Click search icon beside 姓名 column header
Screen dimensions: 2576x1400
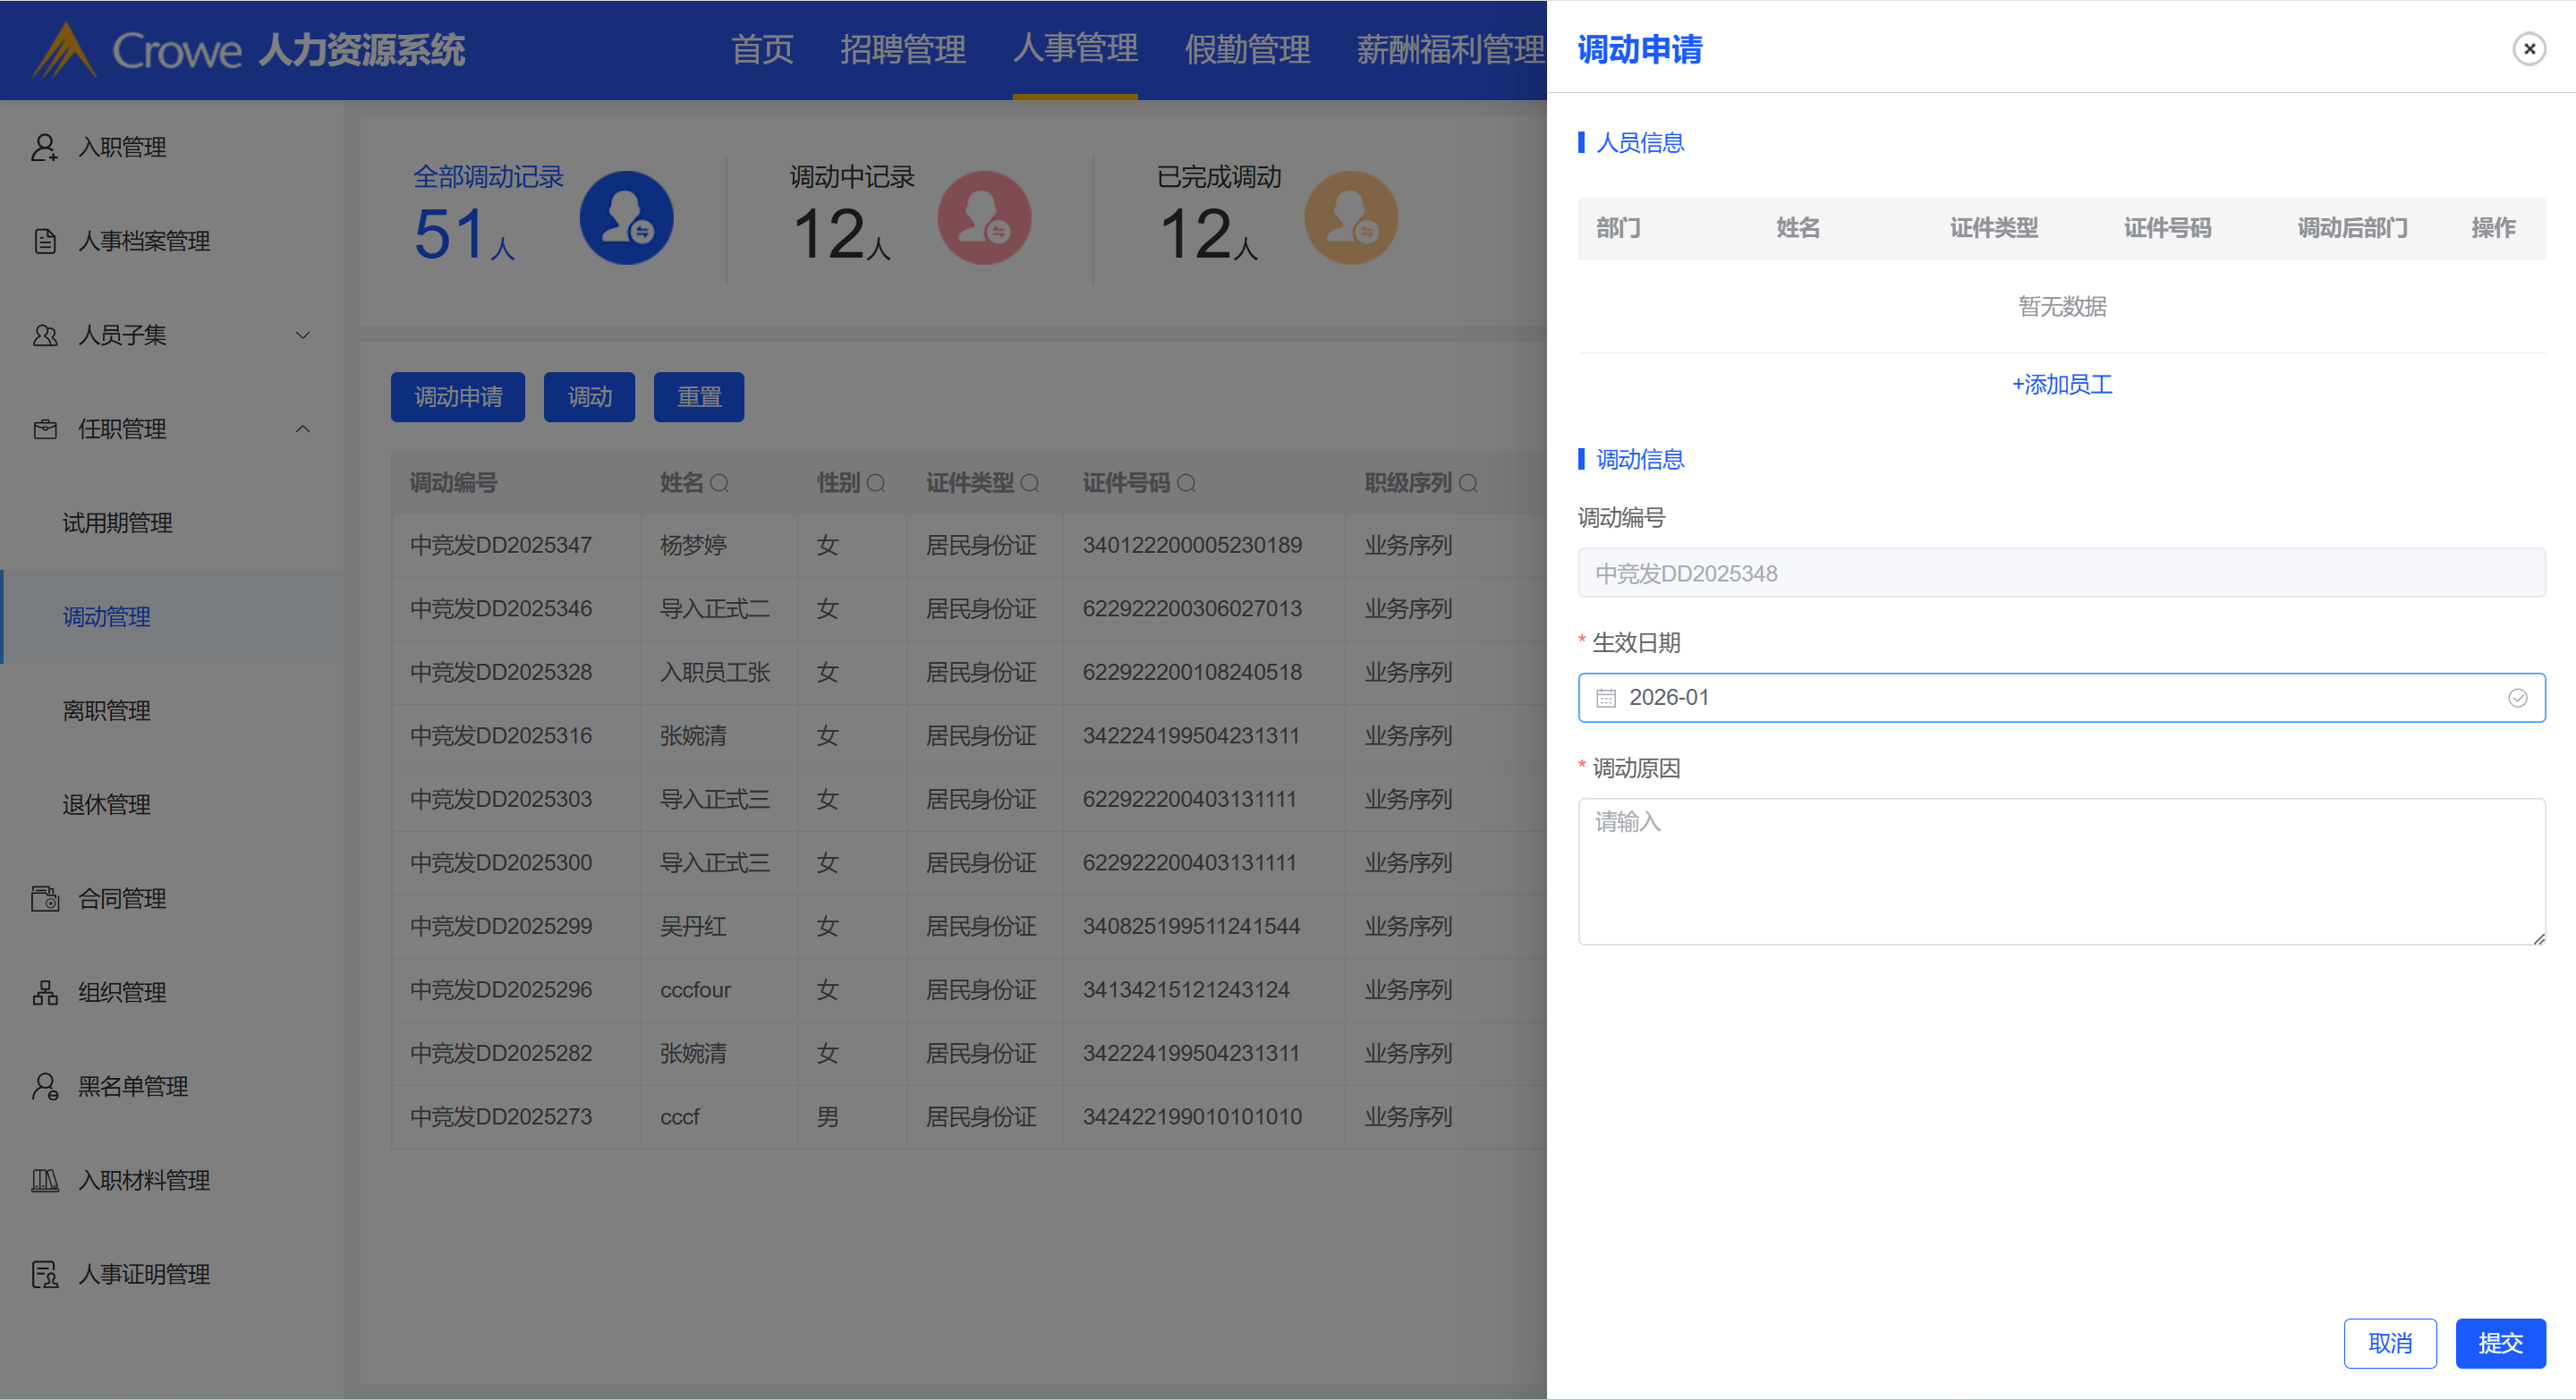(x=719, y=483)
